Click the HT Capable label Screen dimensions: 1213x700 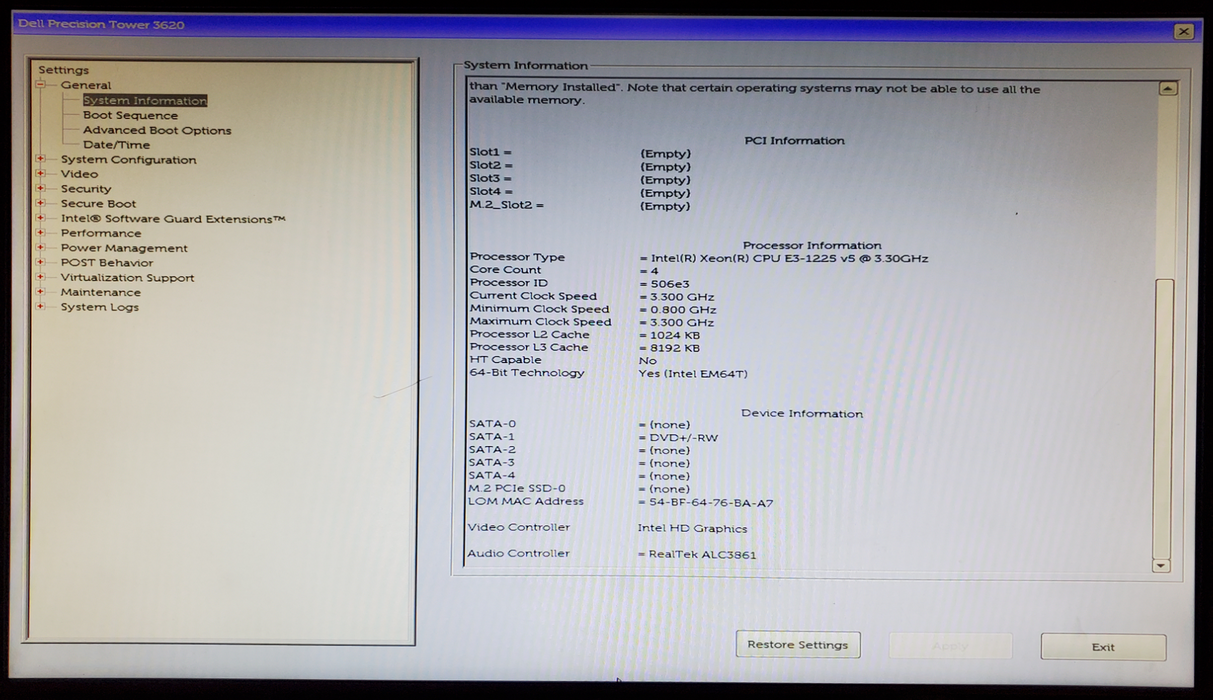pyautogui.click(x=506, y=360)
